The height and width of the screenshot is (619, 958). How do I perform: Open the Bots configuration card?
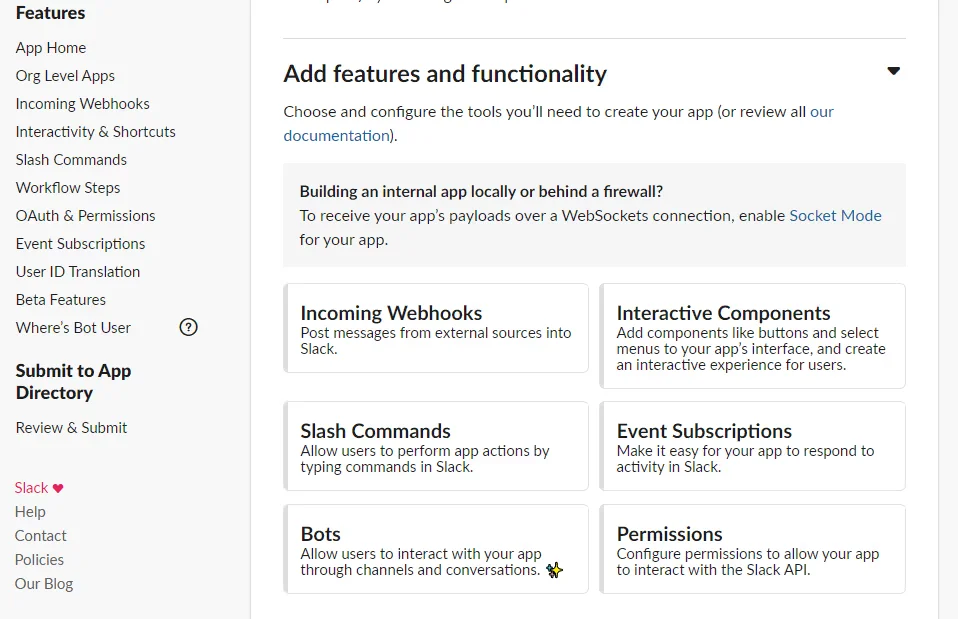436,548
